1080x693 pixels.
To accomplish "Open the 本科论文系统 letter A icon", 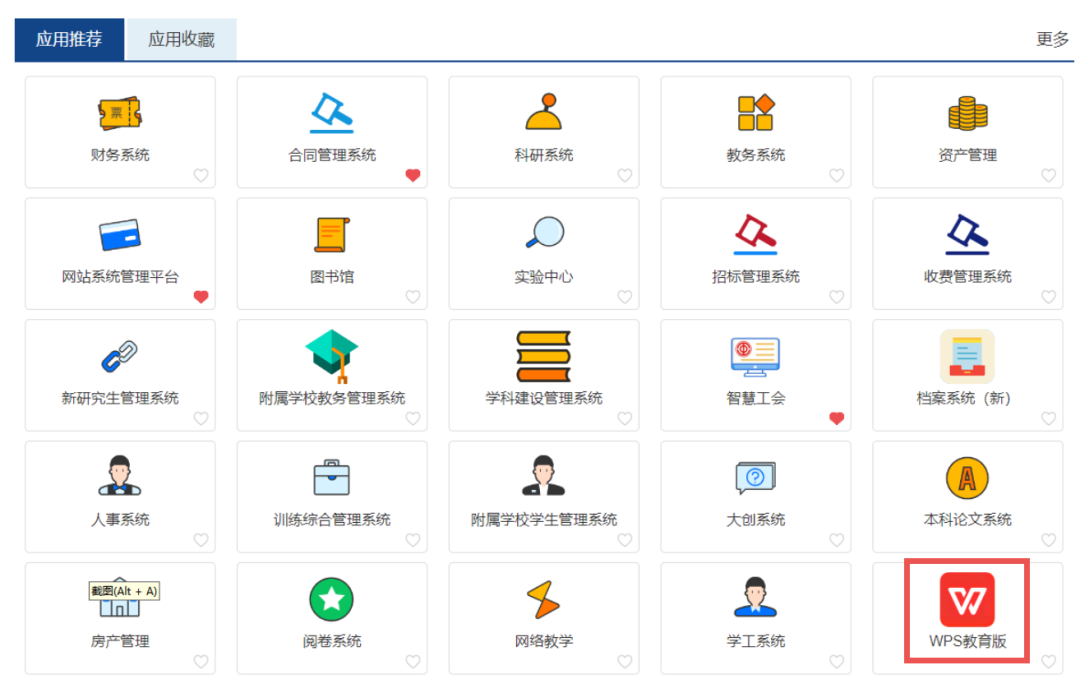I will pyautogui.click(x=968, y=477).
